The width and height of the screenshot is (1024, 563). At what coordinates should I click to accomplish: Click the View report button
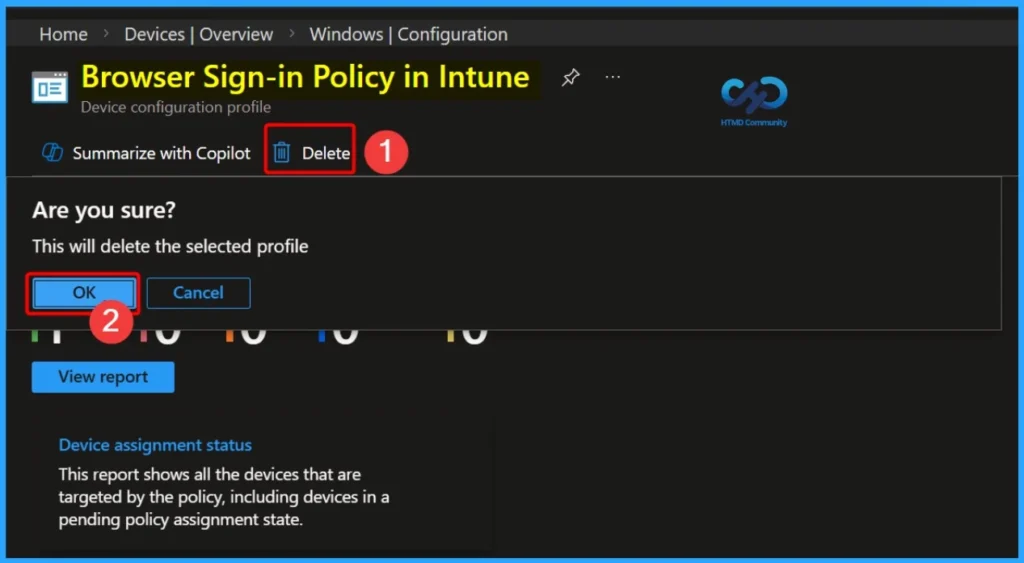click(x=103, y=377)
